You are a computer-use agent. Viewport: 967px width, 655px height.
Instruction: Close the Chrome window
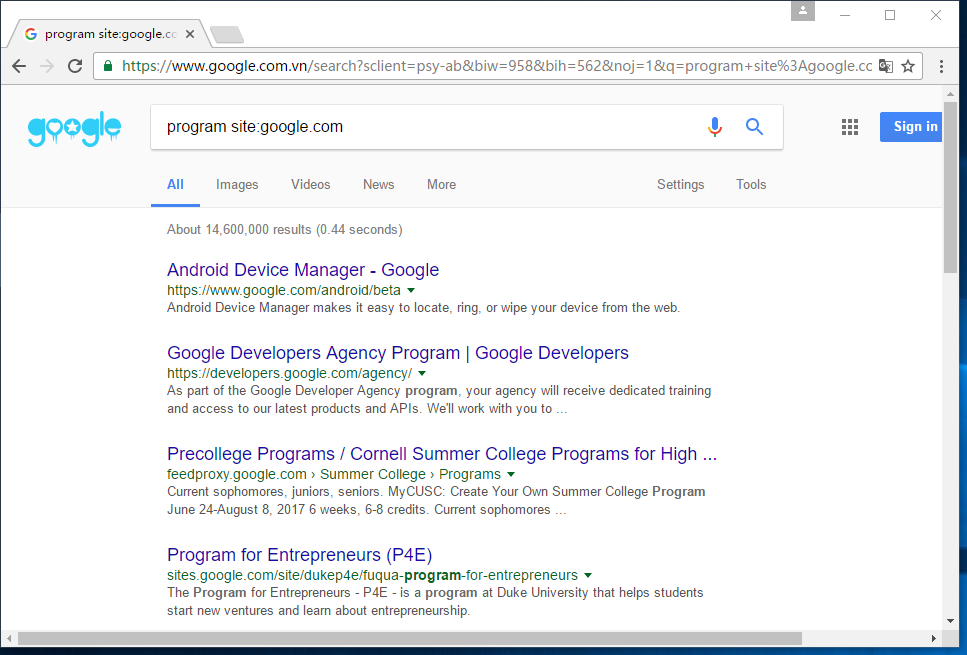click(936, 15)
